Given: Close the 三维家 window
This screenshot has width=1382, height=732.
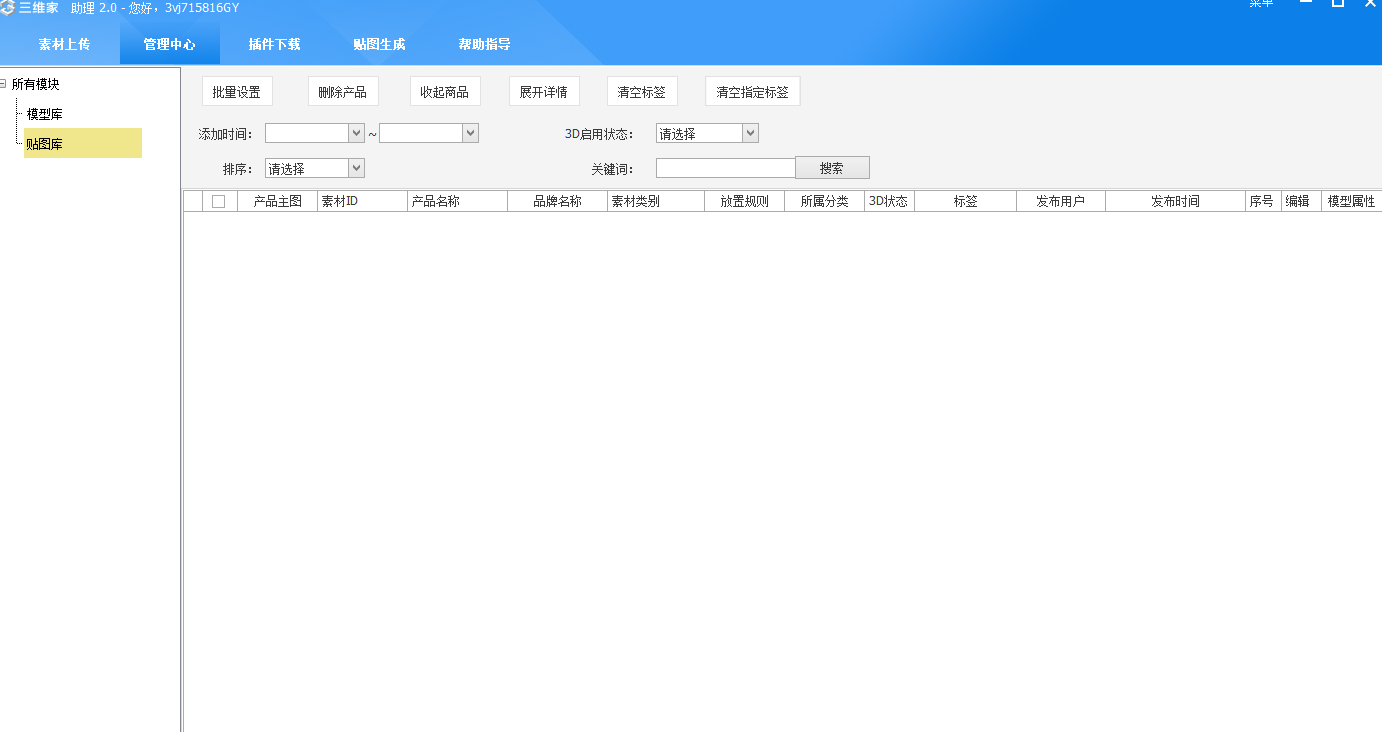Looking at the screenshot, I should click(x=1370, y=4).
